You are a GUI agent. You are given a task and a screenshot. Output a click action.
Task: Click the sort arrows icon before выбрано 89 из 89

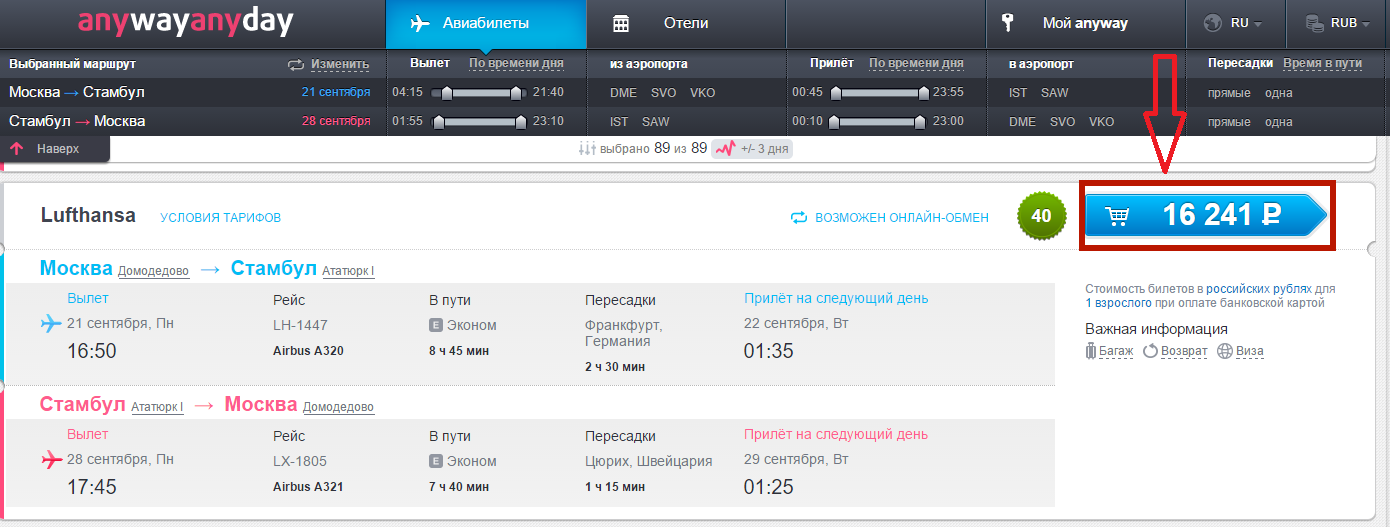pos(587,148)
